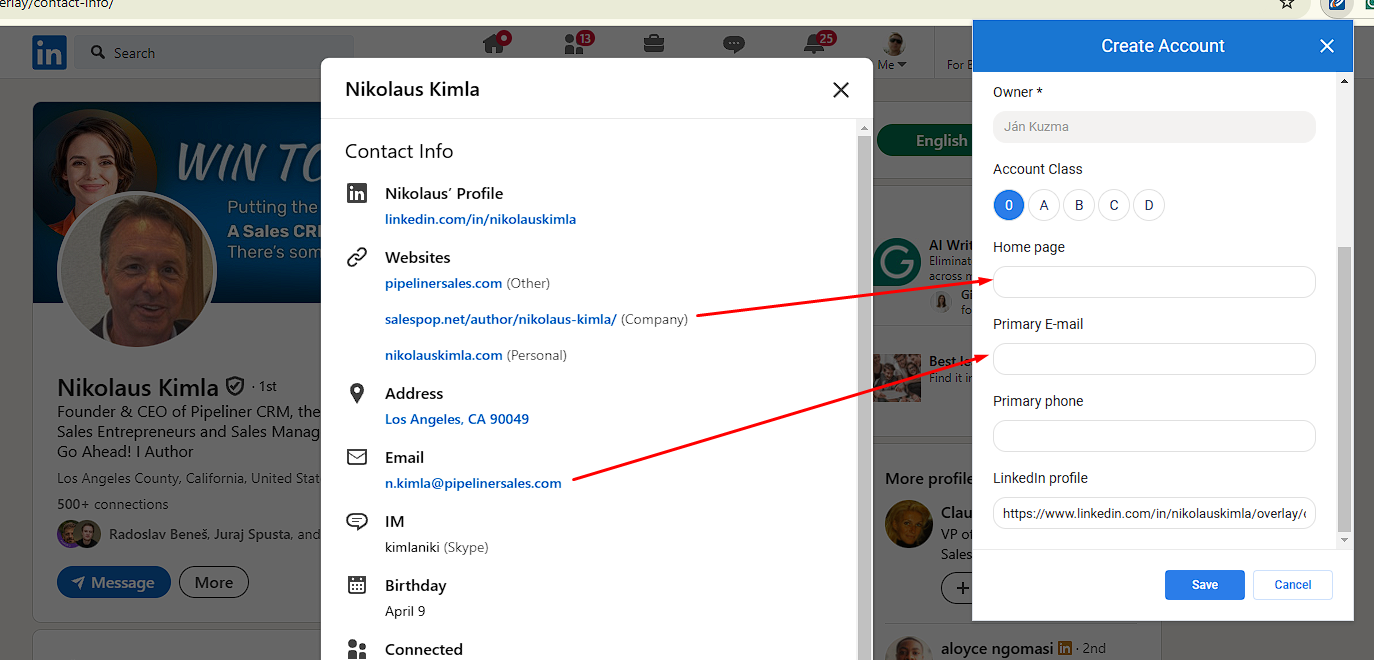
Task: Click the Message button on profile
Action: [x=114, y=582]
